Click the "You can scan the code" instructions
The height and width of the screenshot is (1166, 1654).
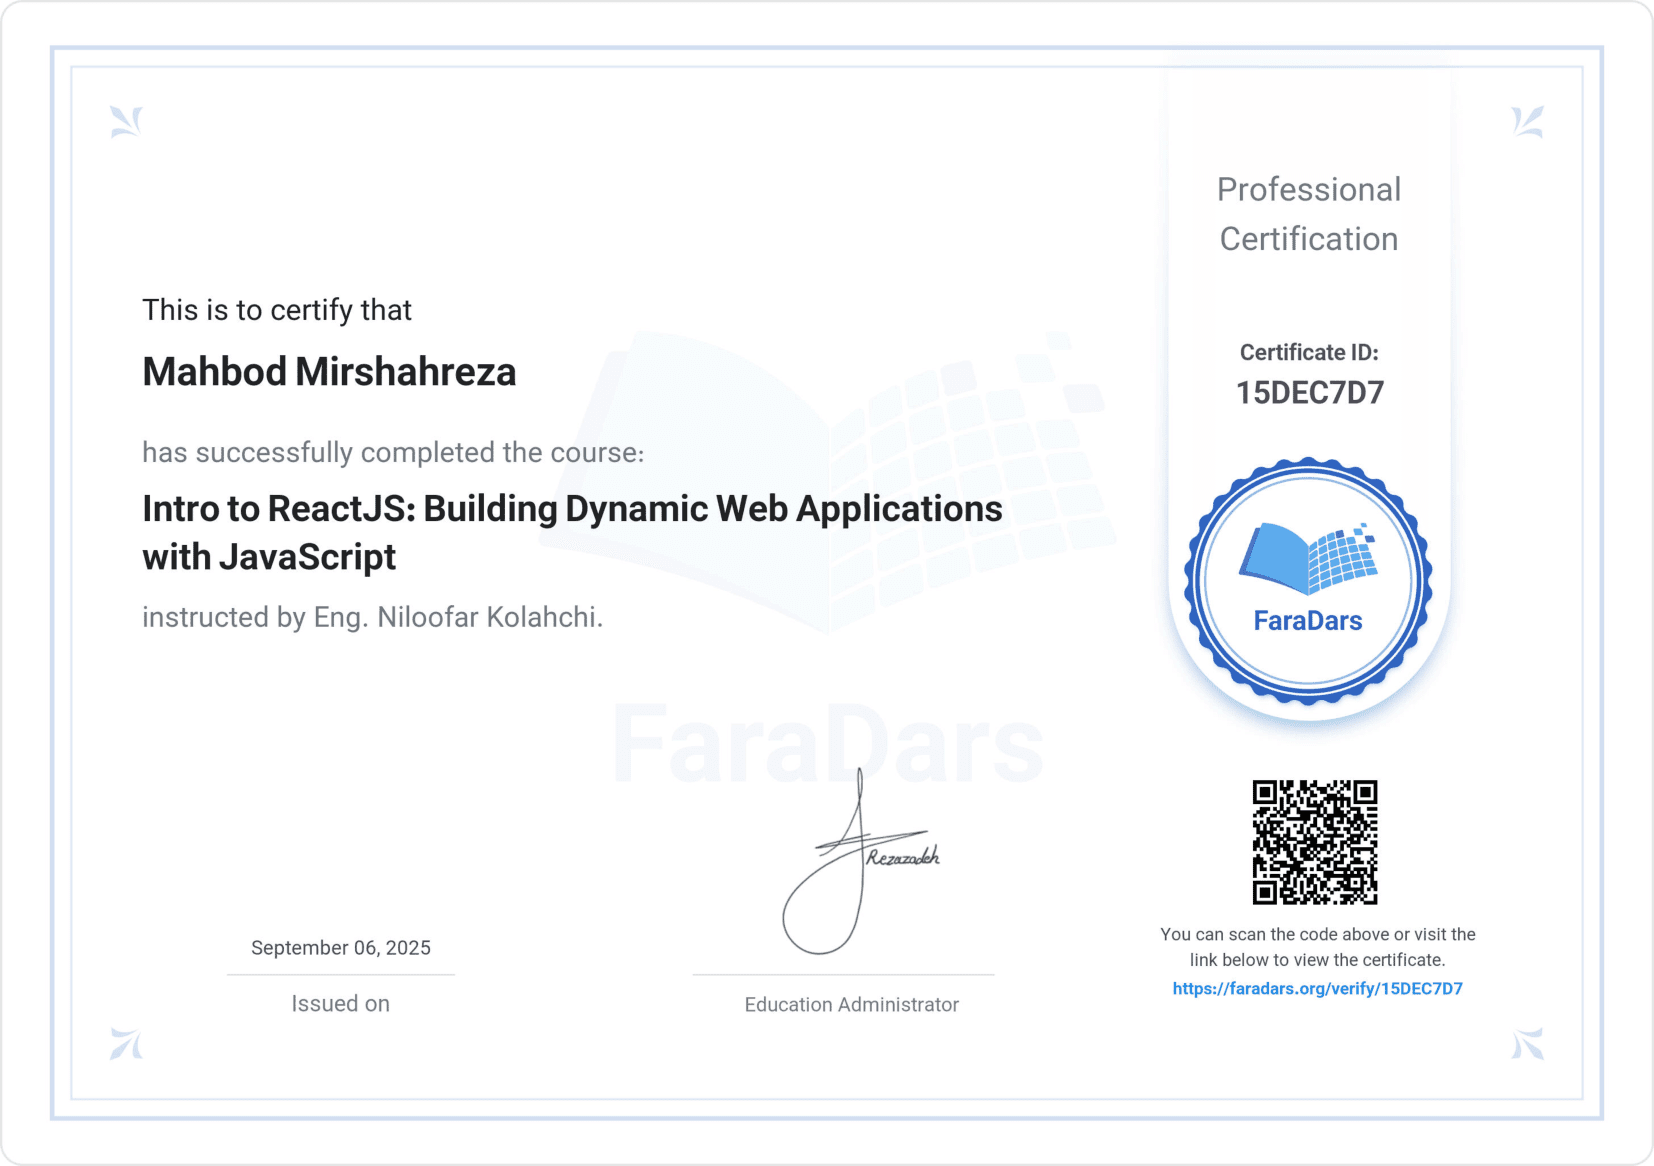pyautogui.click(x=1317, y=947)
